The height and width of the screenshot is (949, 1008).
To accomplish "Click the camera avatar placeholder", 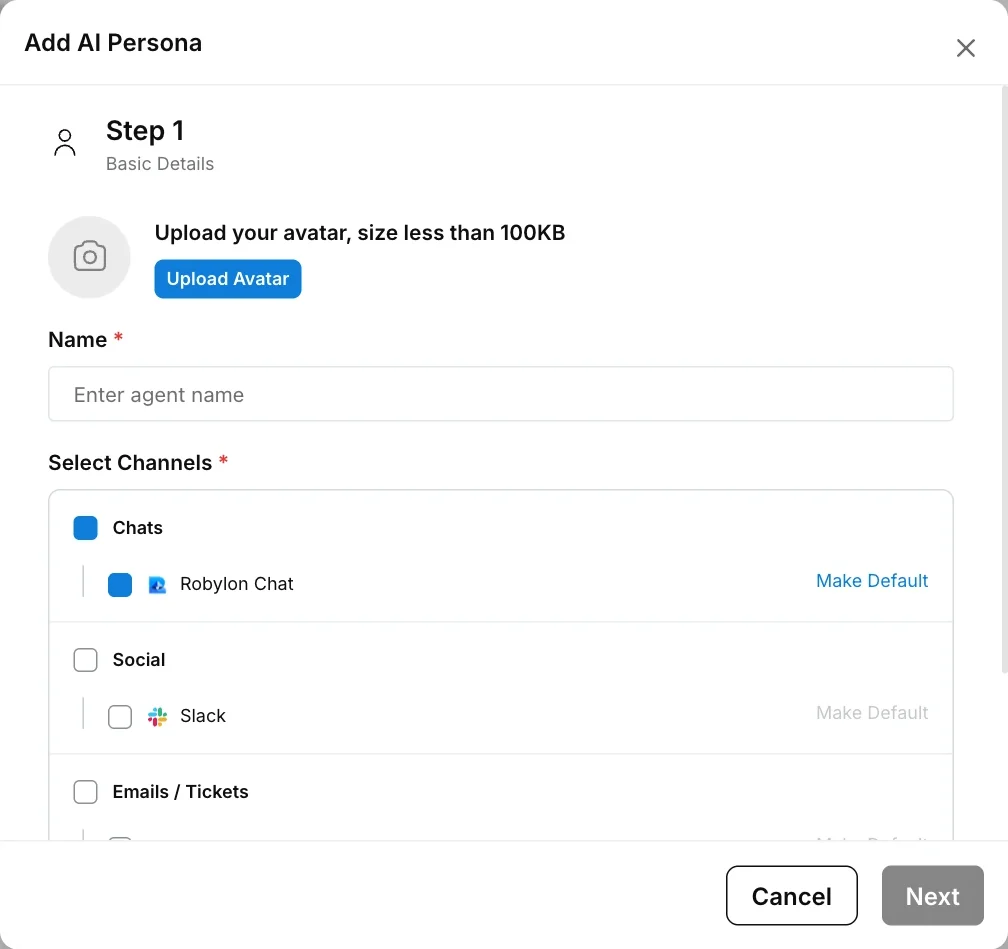I will pos(89,257).
